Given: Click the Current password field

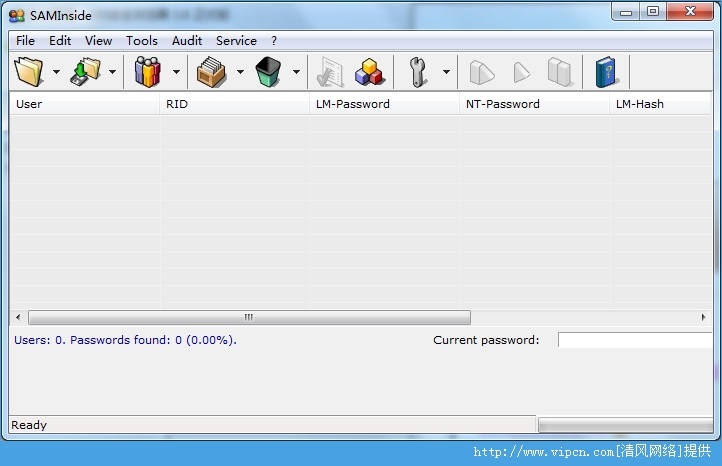Looking at the screenshot, I should coord(635,340).
